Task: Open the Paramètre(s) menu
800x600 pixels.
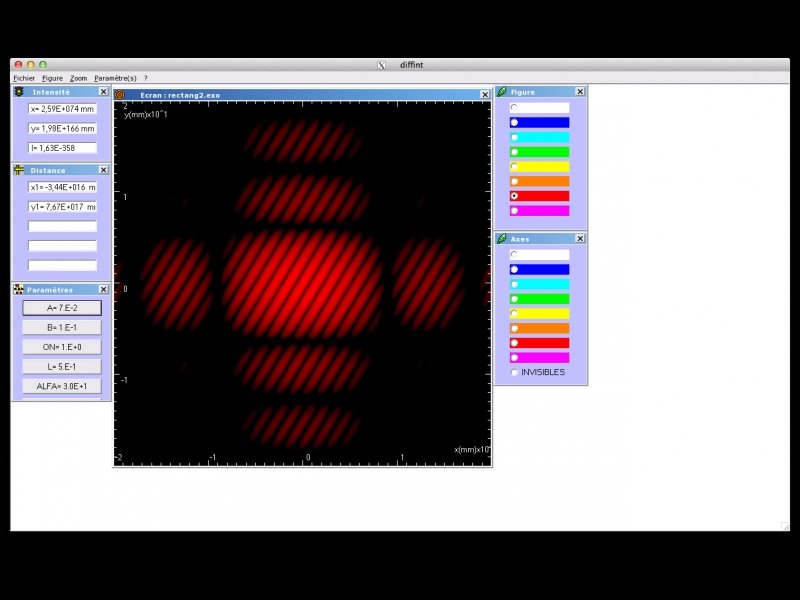Action: coord(115,78)
